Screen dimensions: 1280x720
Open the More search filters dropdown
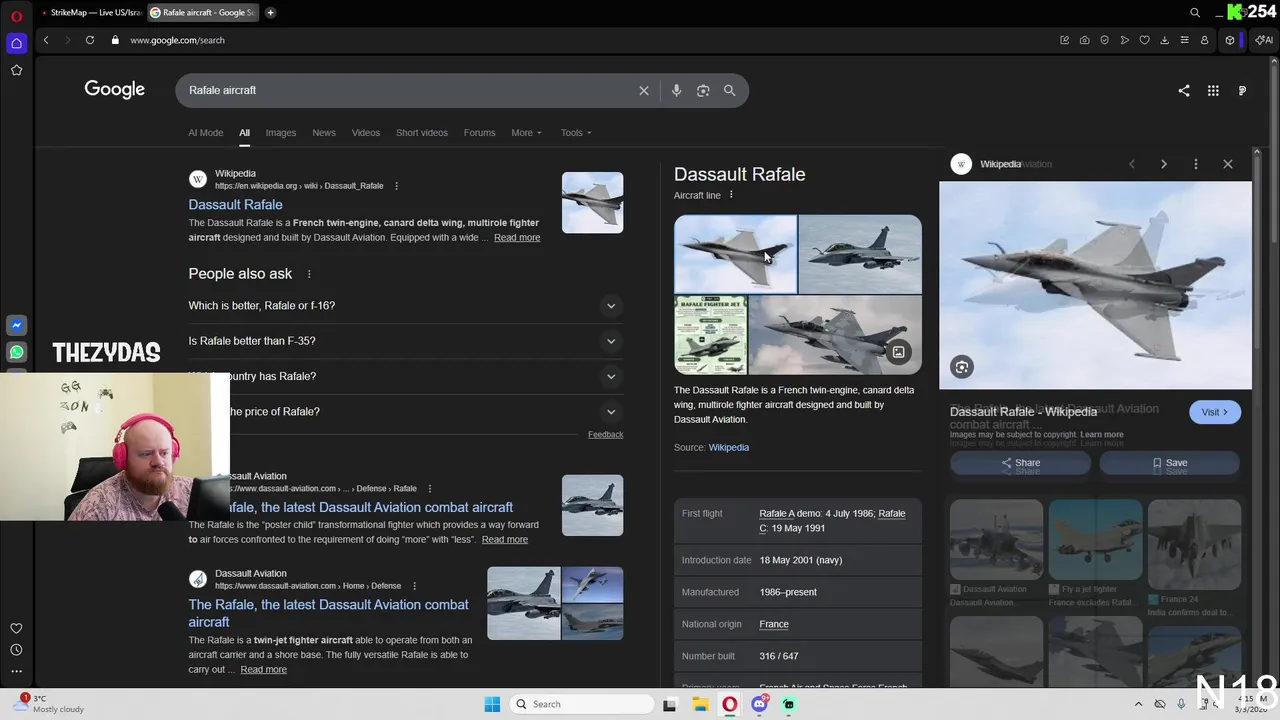[526, 133]
